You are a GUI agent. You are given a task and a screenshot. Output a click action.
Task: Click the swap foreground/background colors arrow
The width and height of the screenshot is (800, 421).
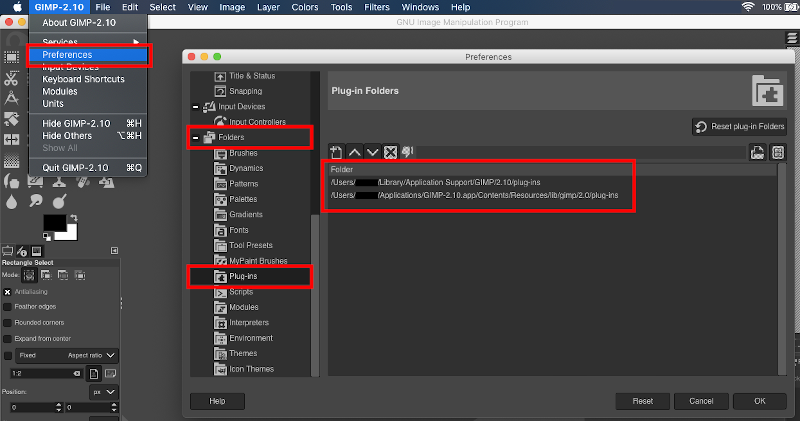[x=74, y=218]
